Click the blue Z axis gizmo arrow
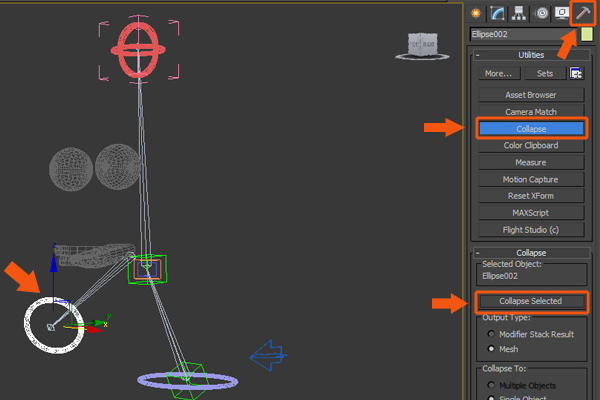 54,263
